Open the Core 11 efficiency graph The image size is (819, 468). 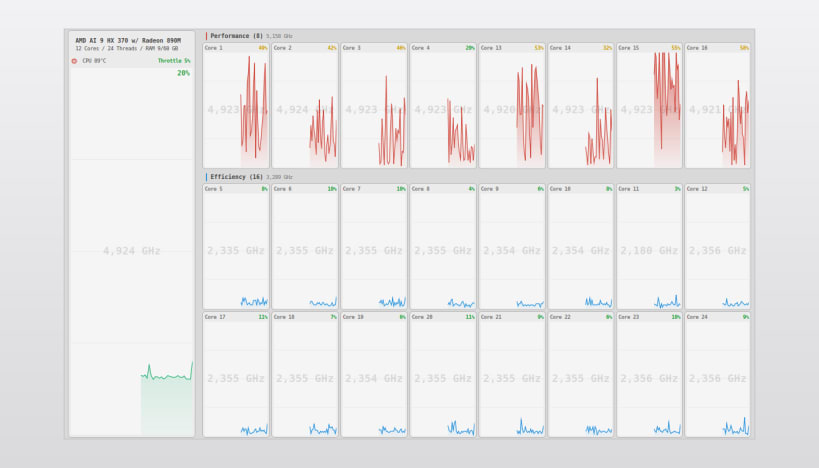point(649,247)
